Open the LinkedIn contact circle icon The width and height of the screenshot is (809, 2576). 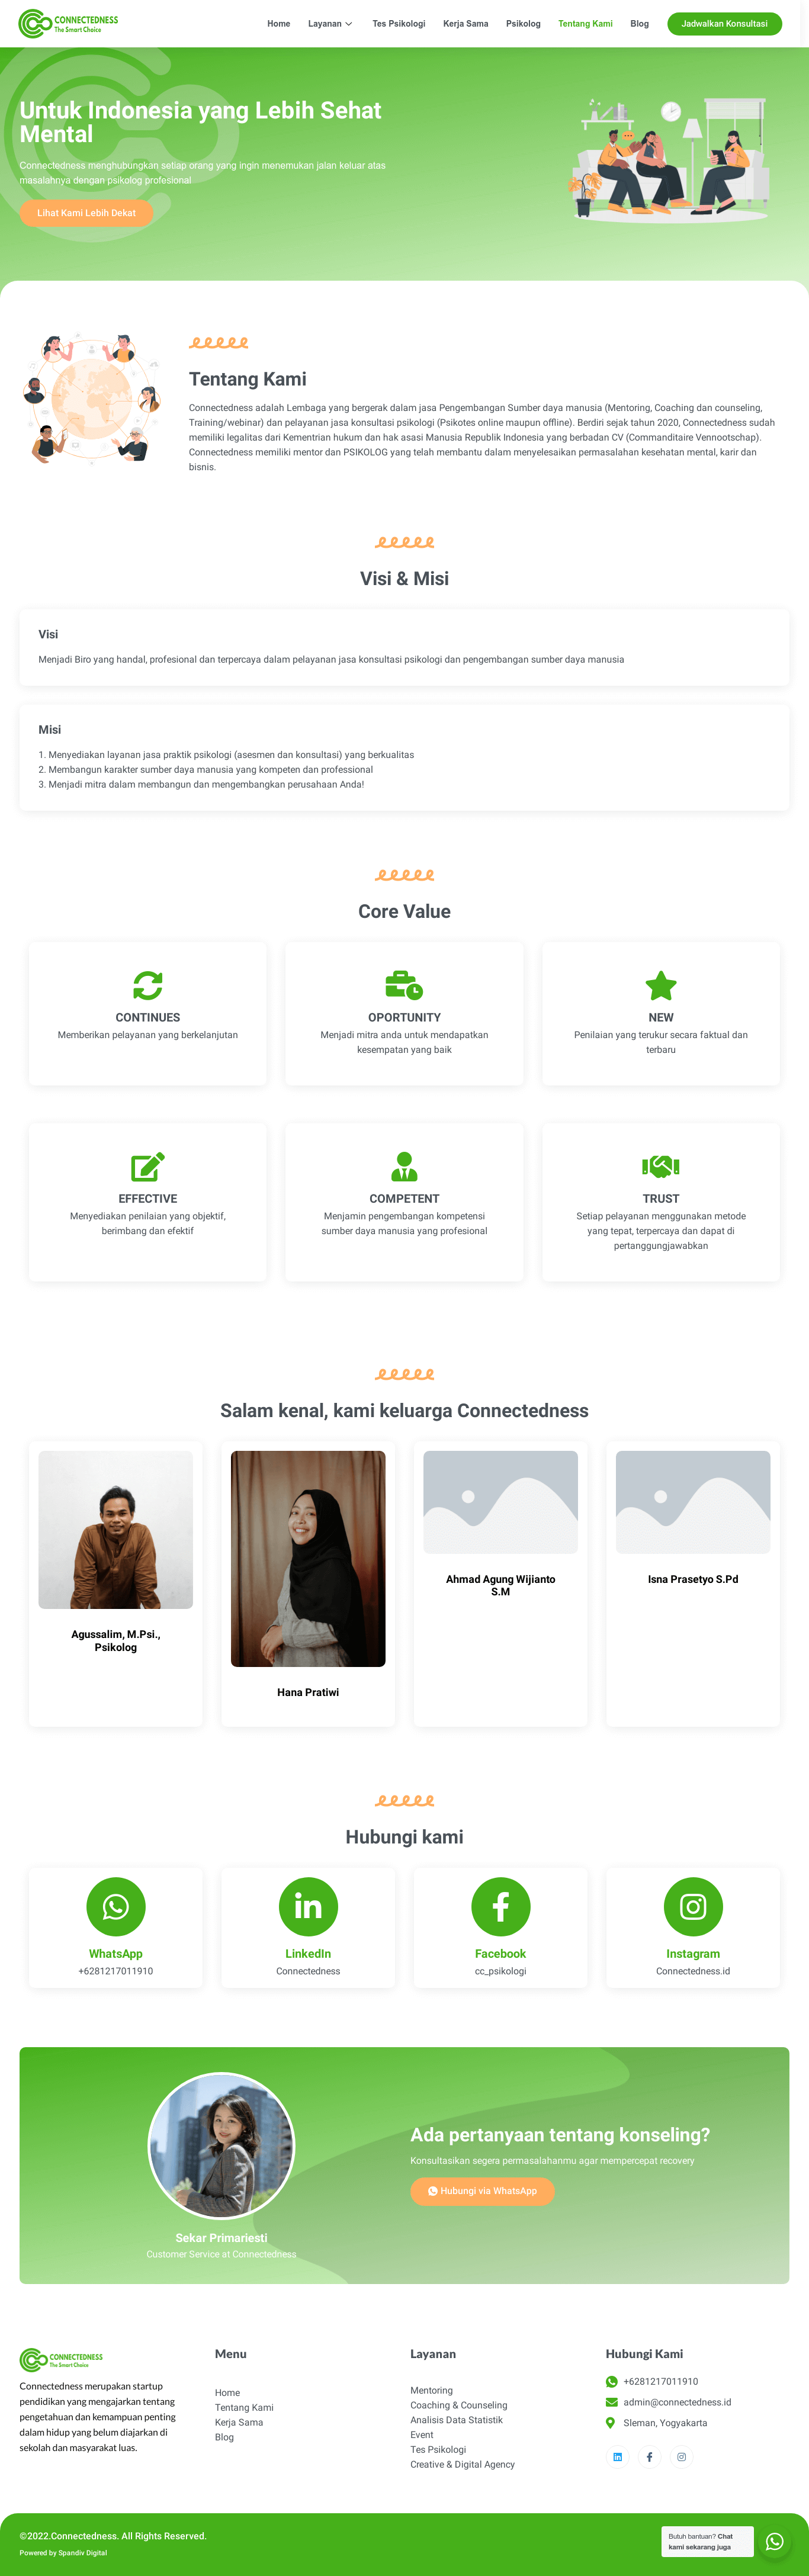pos(308,1906)
